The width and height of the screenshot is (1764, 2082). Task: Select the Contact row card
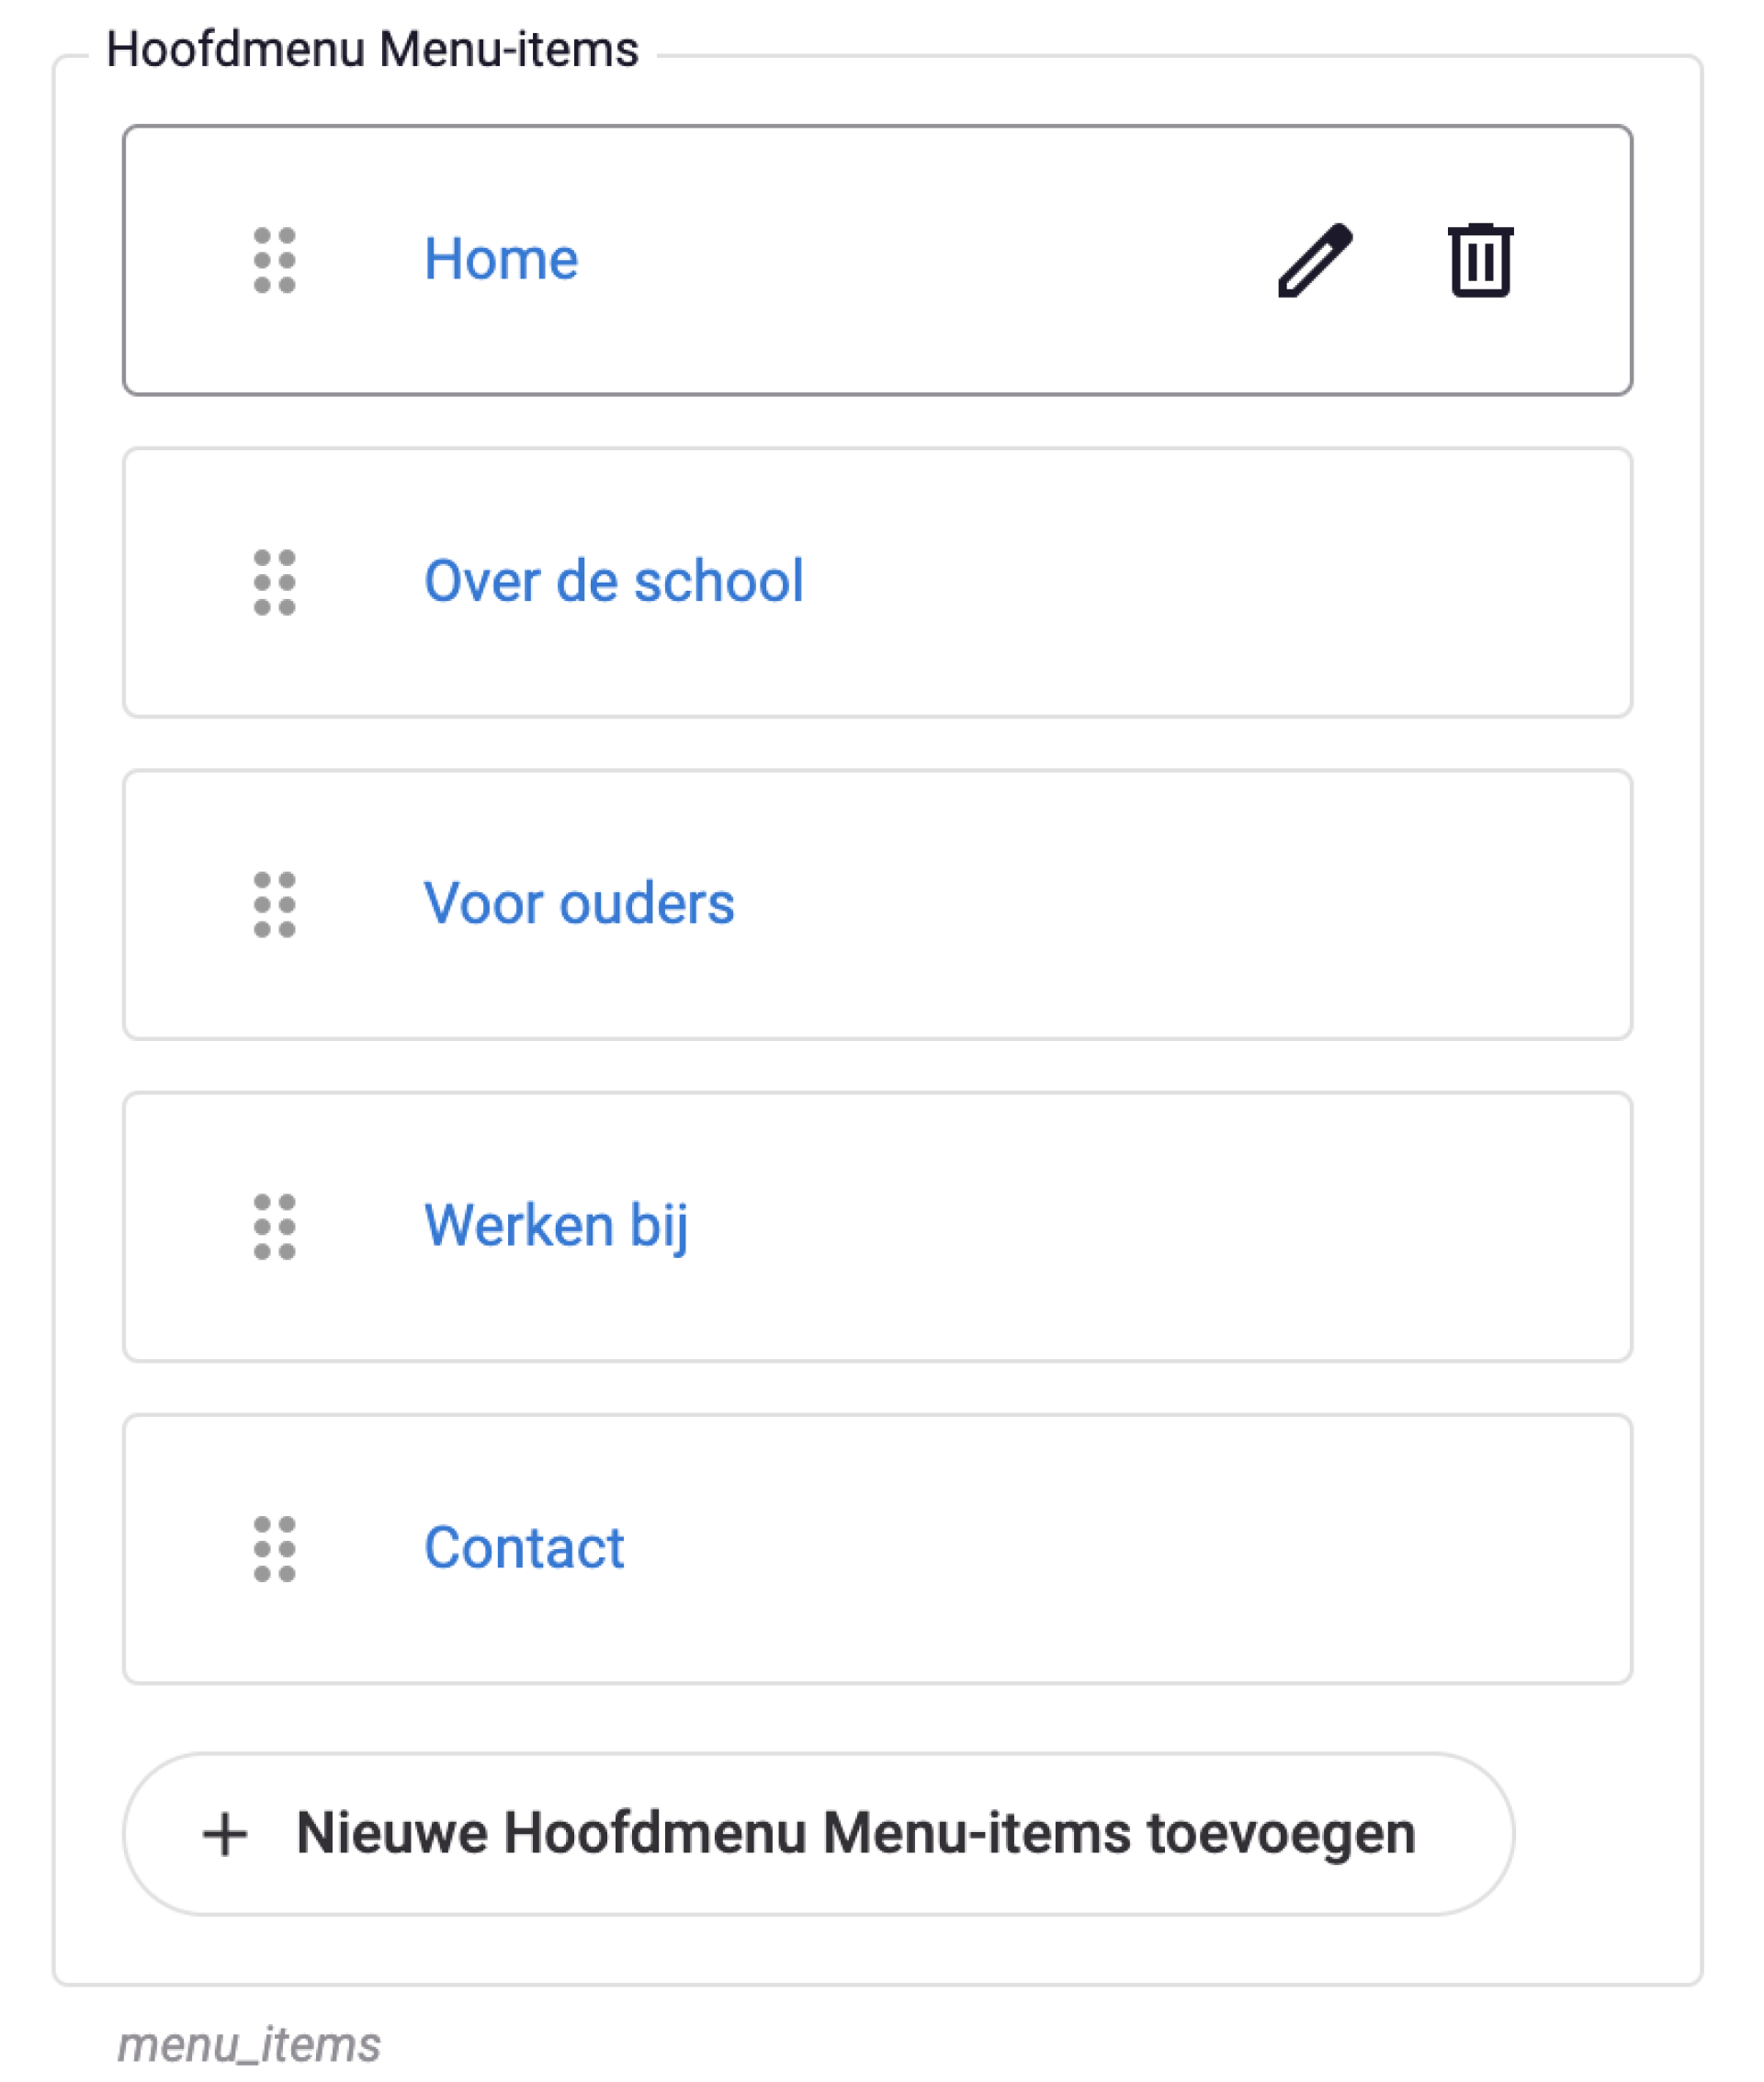(x=877, y=1549)
